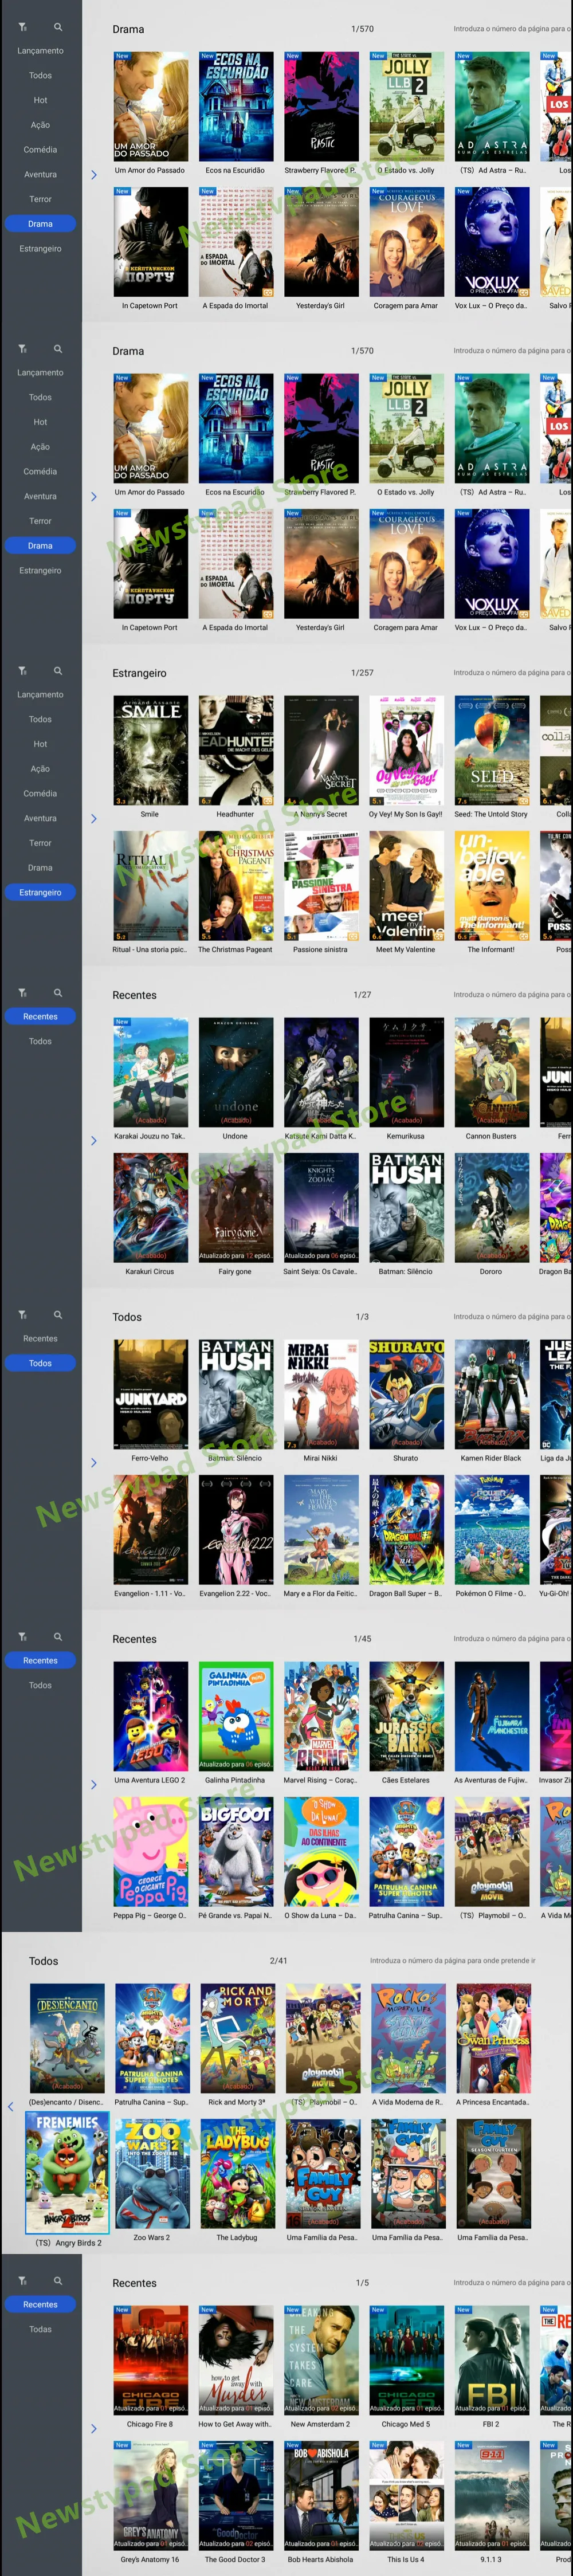Click the Bob Hearts Abishola title text
Screen dimensions: 573x2576
[x=320, y=2560]
